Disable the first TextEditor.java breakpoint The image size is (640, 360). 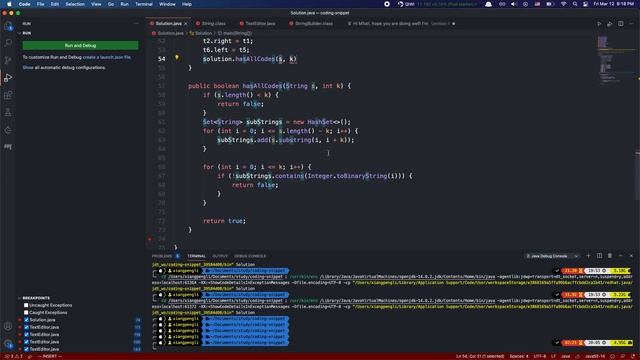[x=26, y=327]
